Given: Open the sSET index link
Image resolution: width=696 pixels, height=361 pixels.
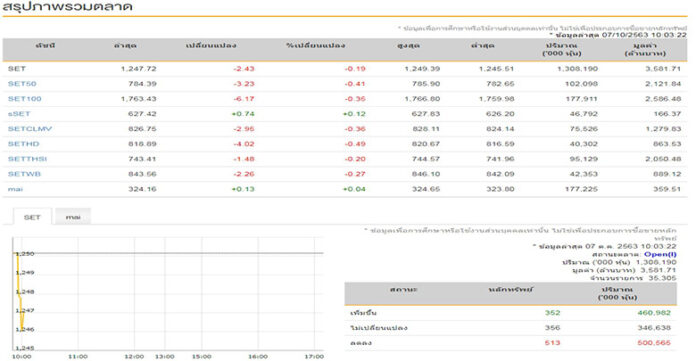Looking at the screenshot, I should (x=19, y=114).
